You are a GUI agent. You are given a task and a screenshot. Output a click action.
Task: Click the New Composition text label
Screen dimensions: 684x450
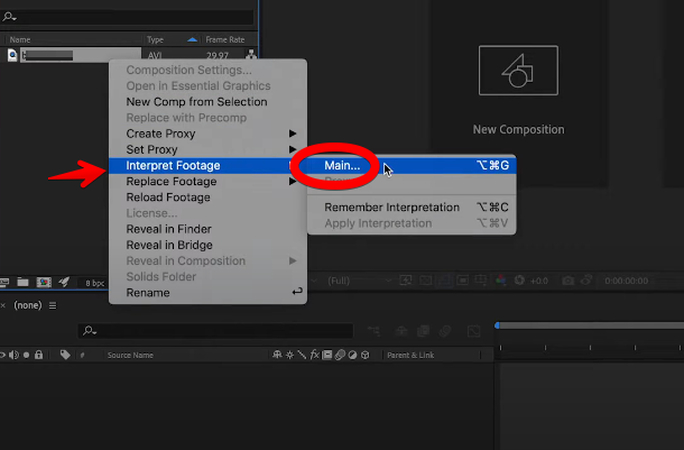coord(518,130)
